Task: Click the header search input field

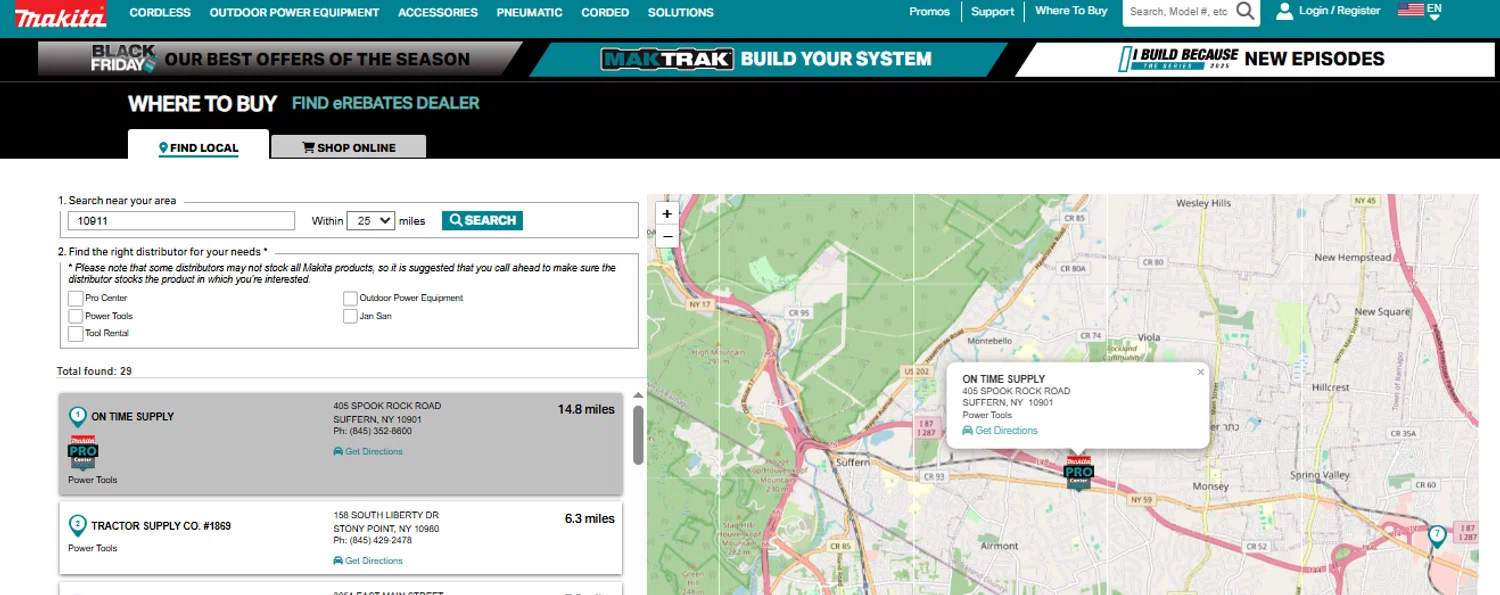Action: [x=1178, y=12]
